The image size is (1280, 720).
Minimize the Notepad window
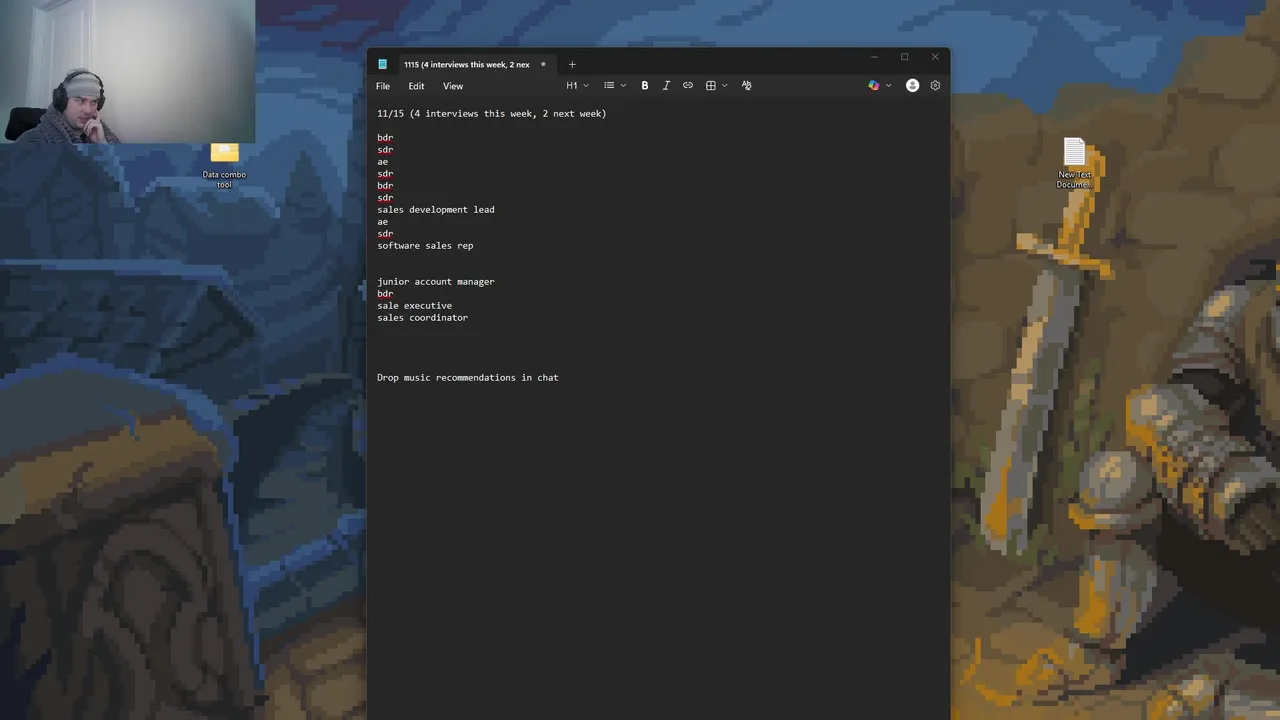tap(874, 57)
